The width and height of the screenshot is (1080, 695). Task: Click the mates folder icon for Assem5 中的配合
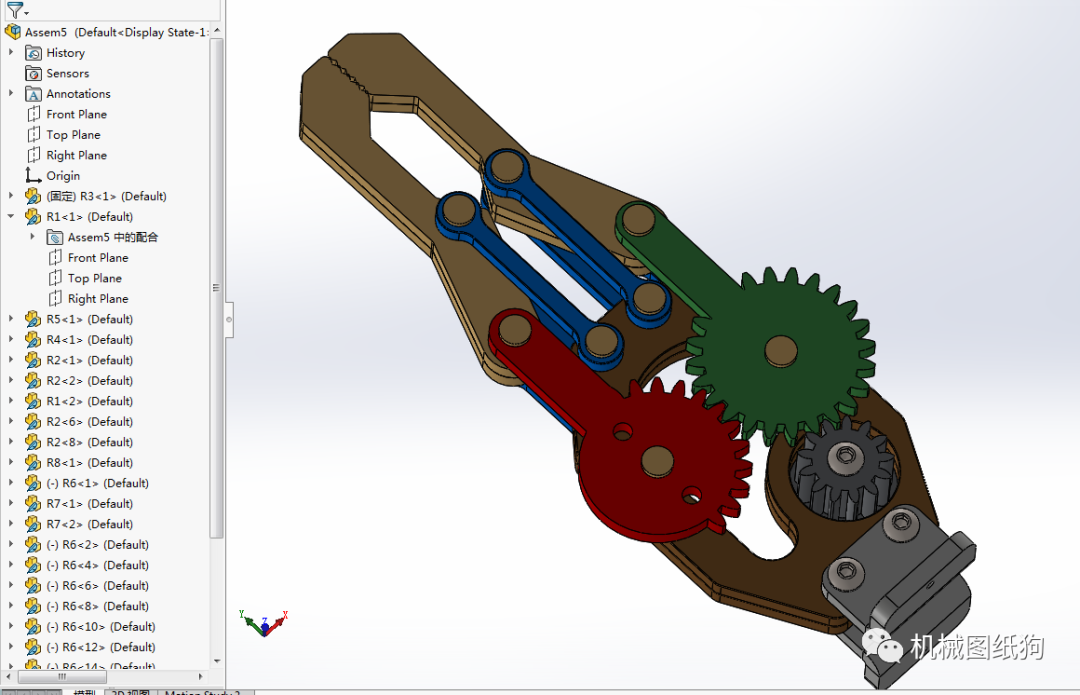(54, 237)
